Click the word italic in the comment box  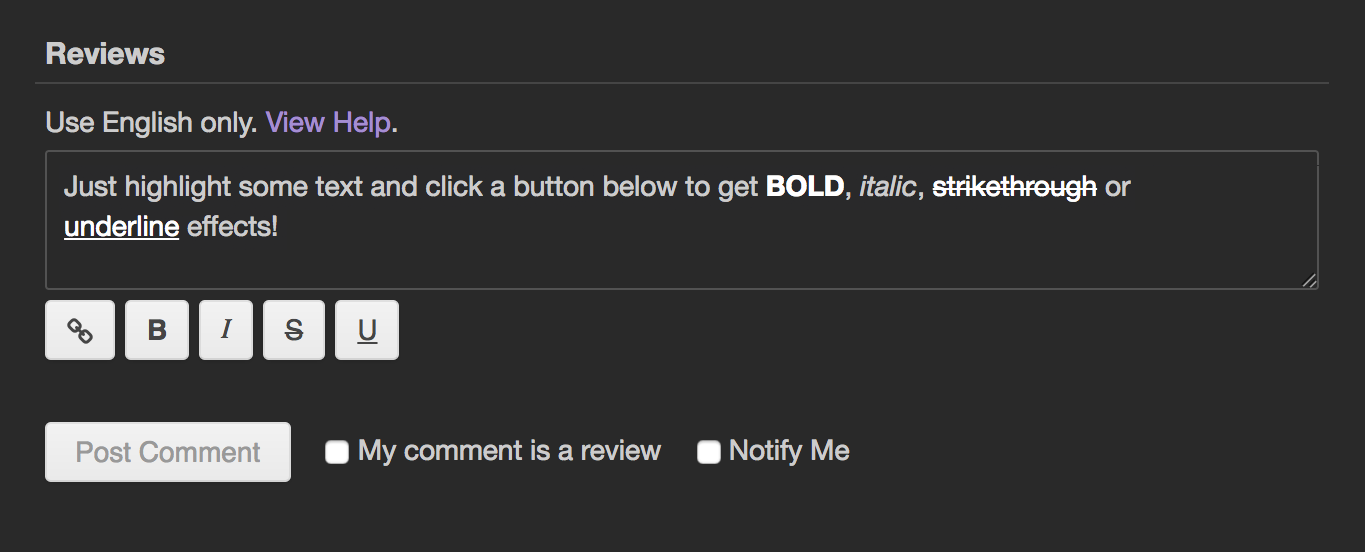(x=887, y=187)
